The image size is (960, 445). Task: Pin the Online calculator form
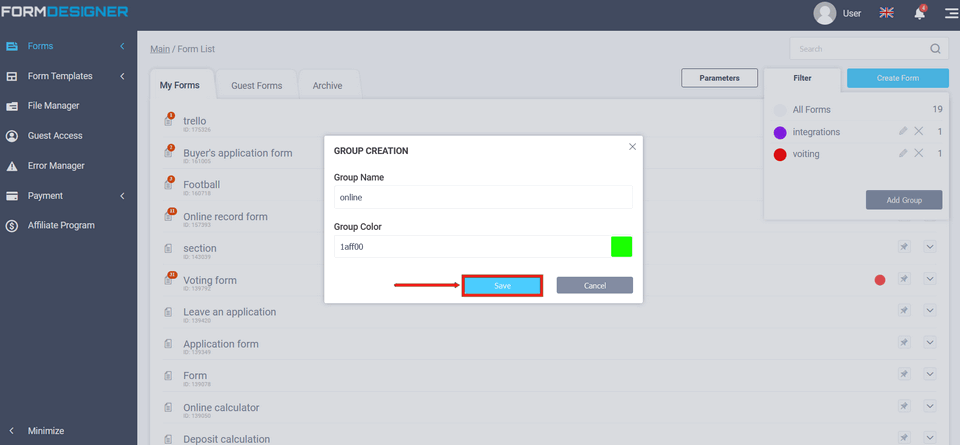(x=904, y=406)
